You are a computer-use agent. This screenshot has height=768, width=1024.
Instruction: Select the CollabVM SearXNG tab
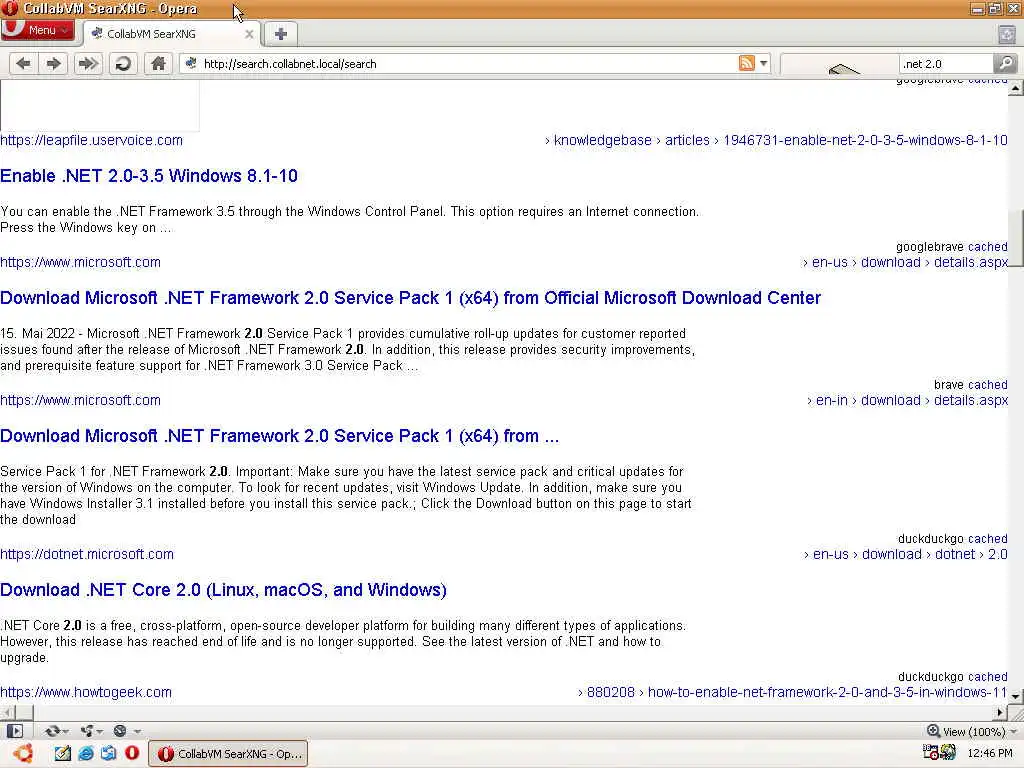pos(172,34)
